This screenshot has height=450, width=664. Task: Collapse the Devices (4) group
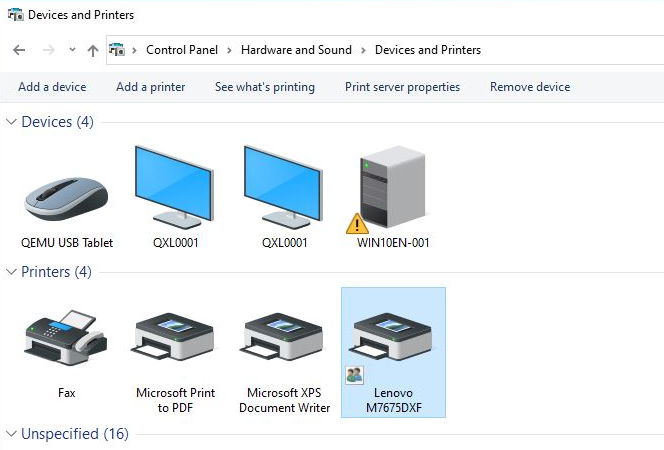point(11,122)
